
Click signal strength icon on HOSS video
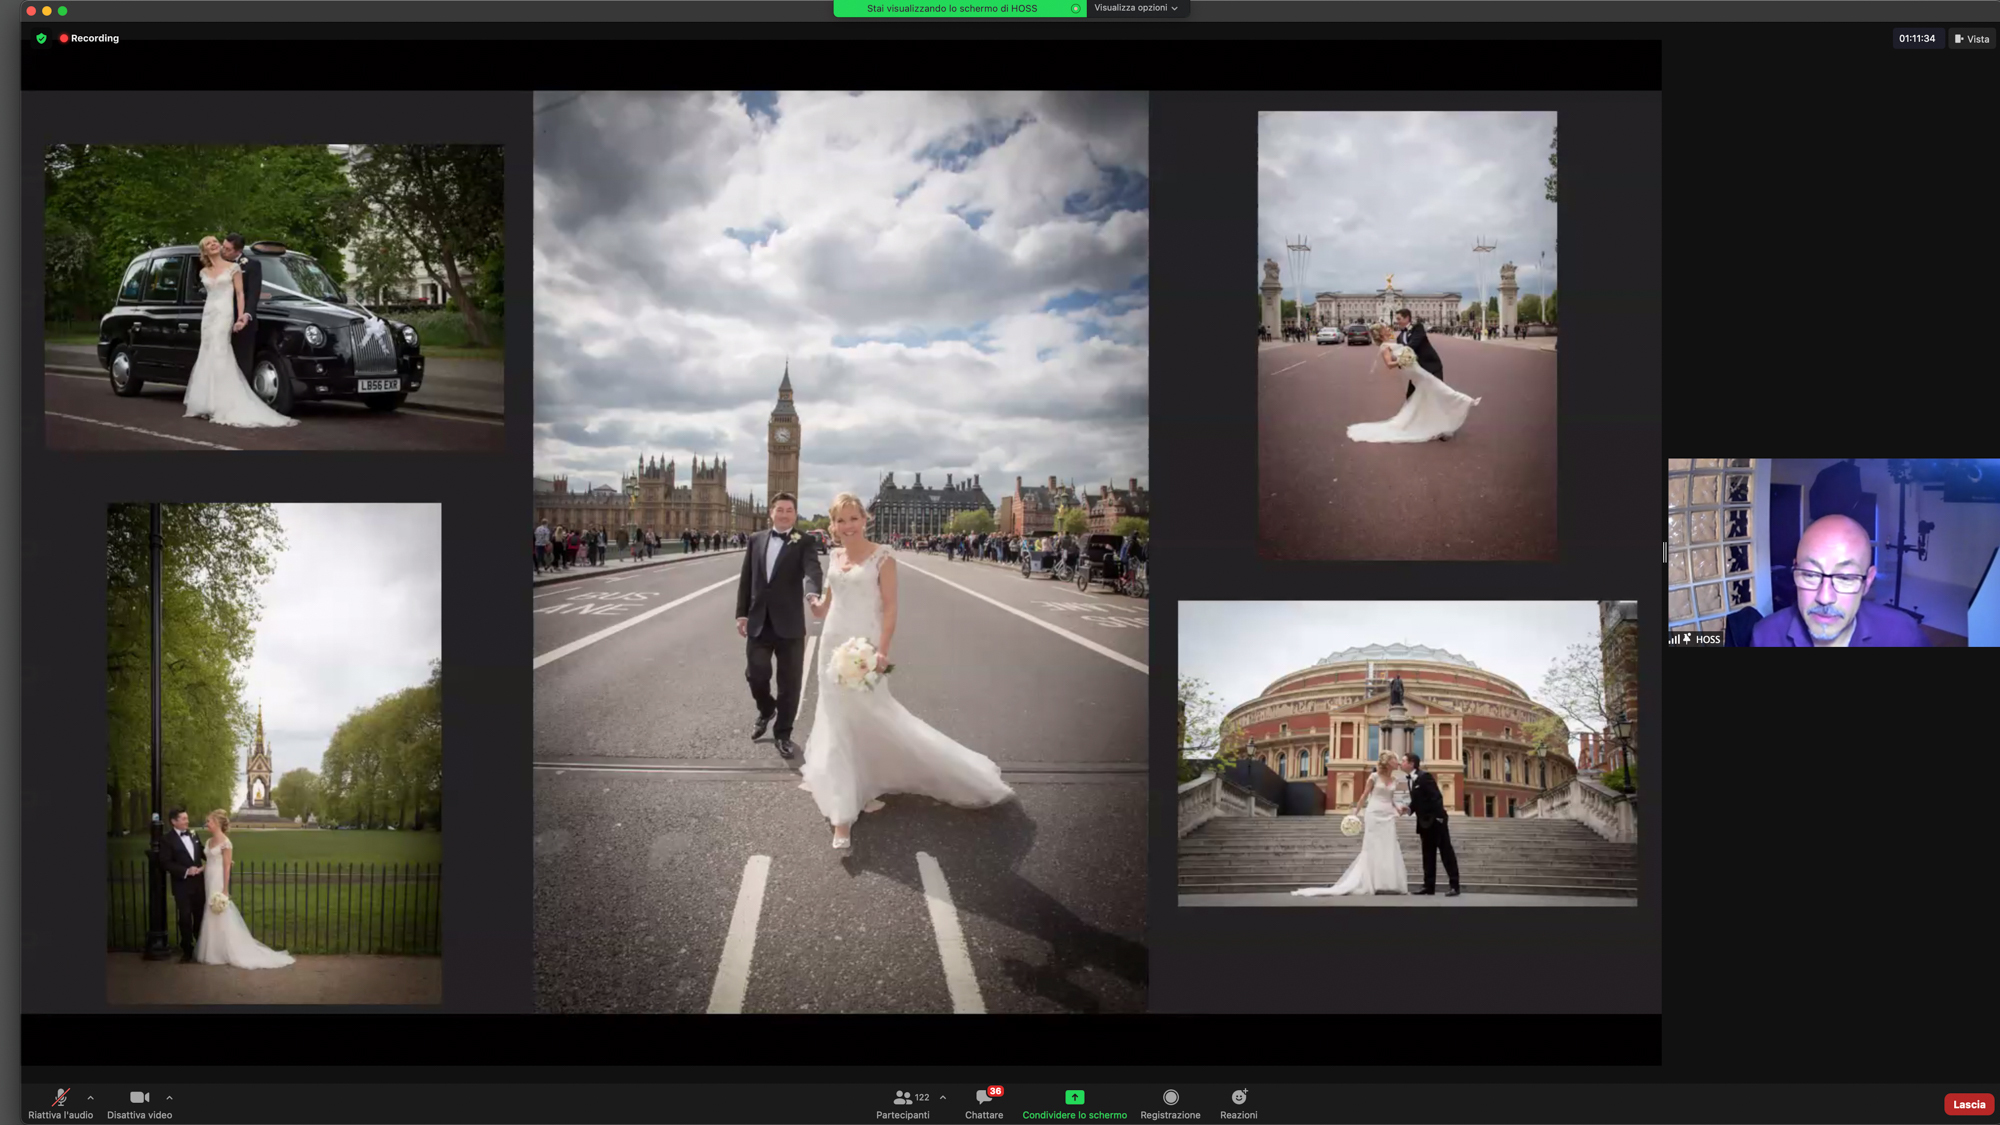click(x=1674, y=639)
